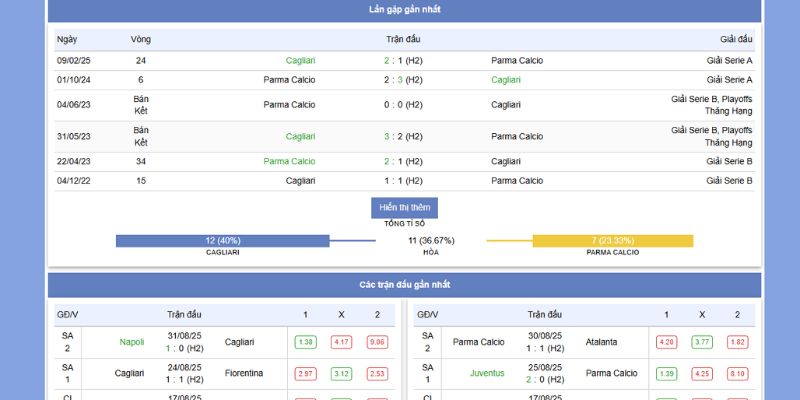The width and height of the screenshot is (800, 400).
Task: Open green Cagliari in the 09/02/25 row
Action: pyautogui.click(x=301, y=61)
